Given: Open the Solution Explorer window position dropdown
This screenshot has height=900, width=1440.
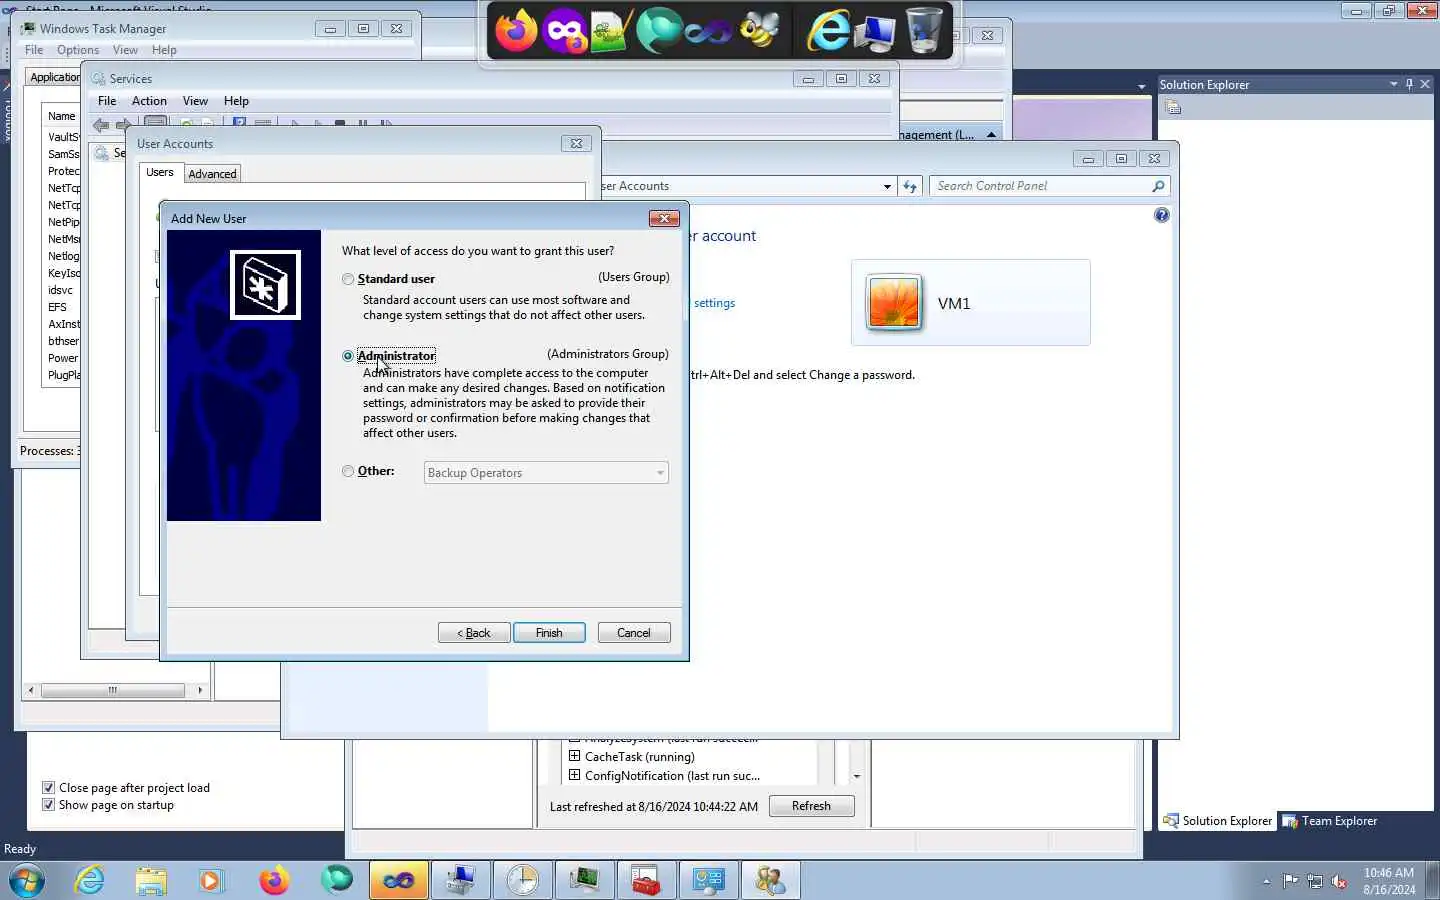Looking at the screenshot, I should coord(1393,84).
